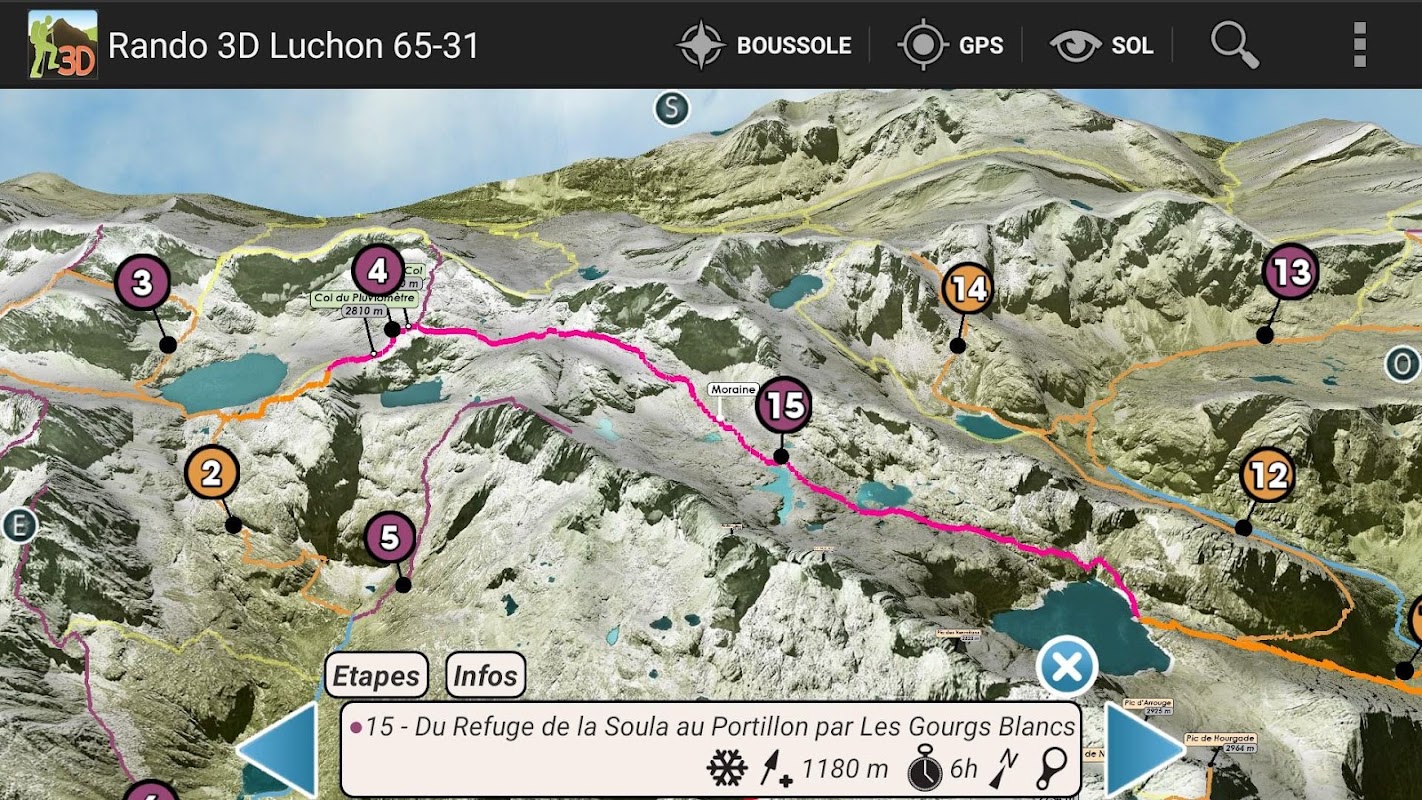Tap the Moraine map label
The image size is (1422, 800).
[x=733, y=389]
